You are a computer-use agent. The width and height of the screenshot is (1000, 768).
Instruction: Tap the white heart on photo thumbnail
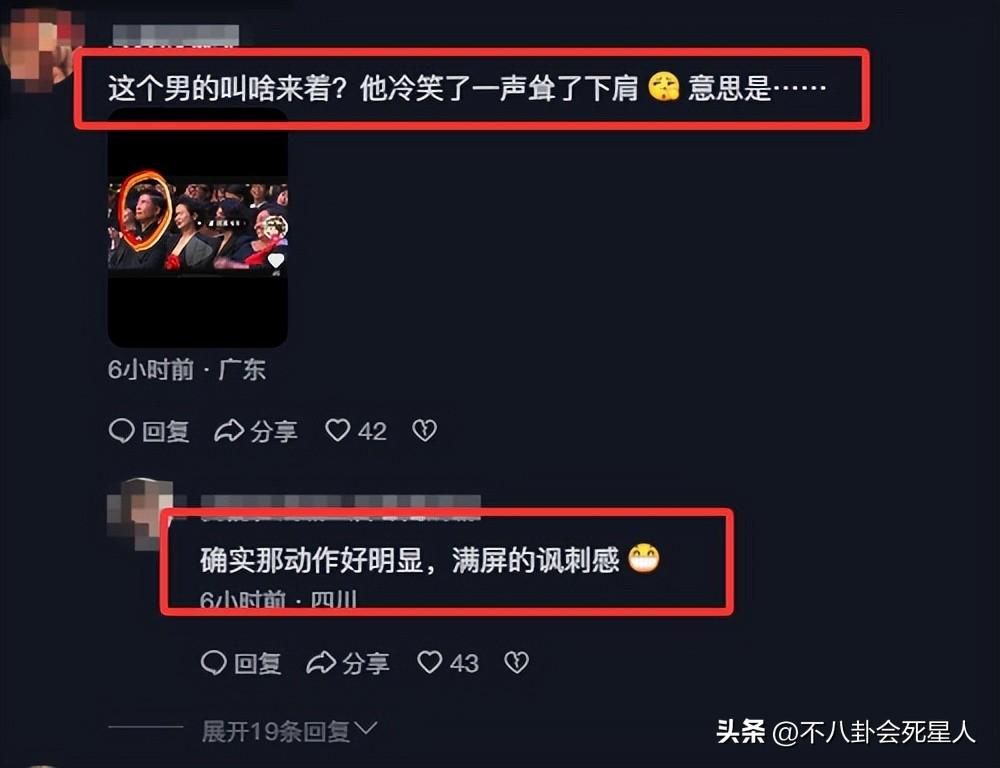(x=276, y=260)
